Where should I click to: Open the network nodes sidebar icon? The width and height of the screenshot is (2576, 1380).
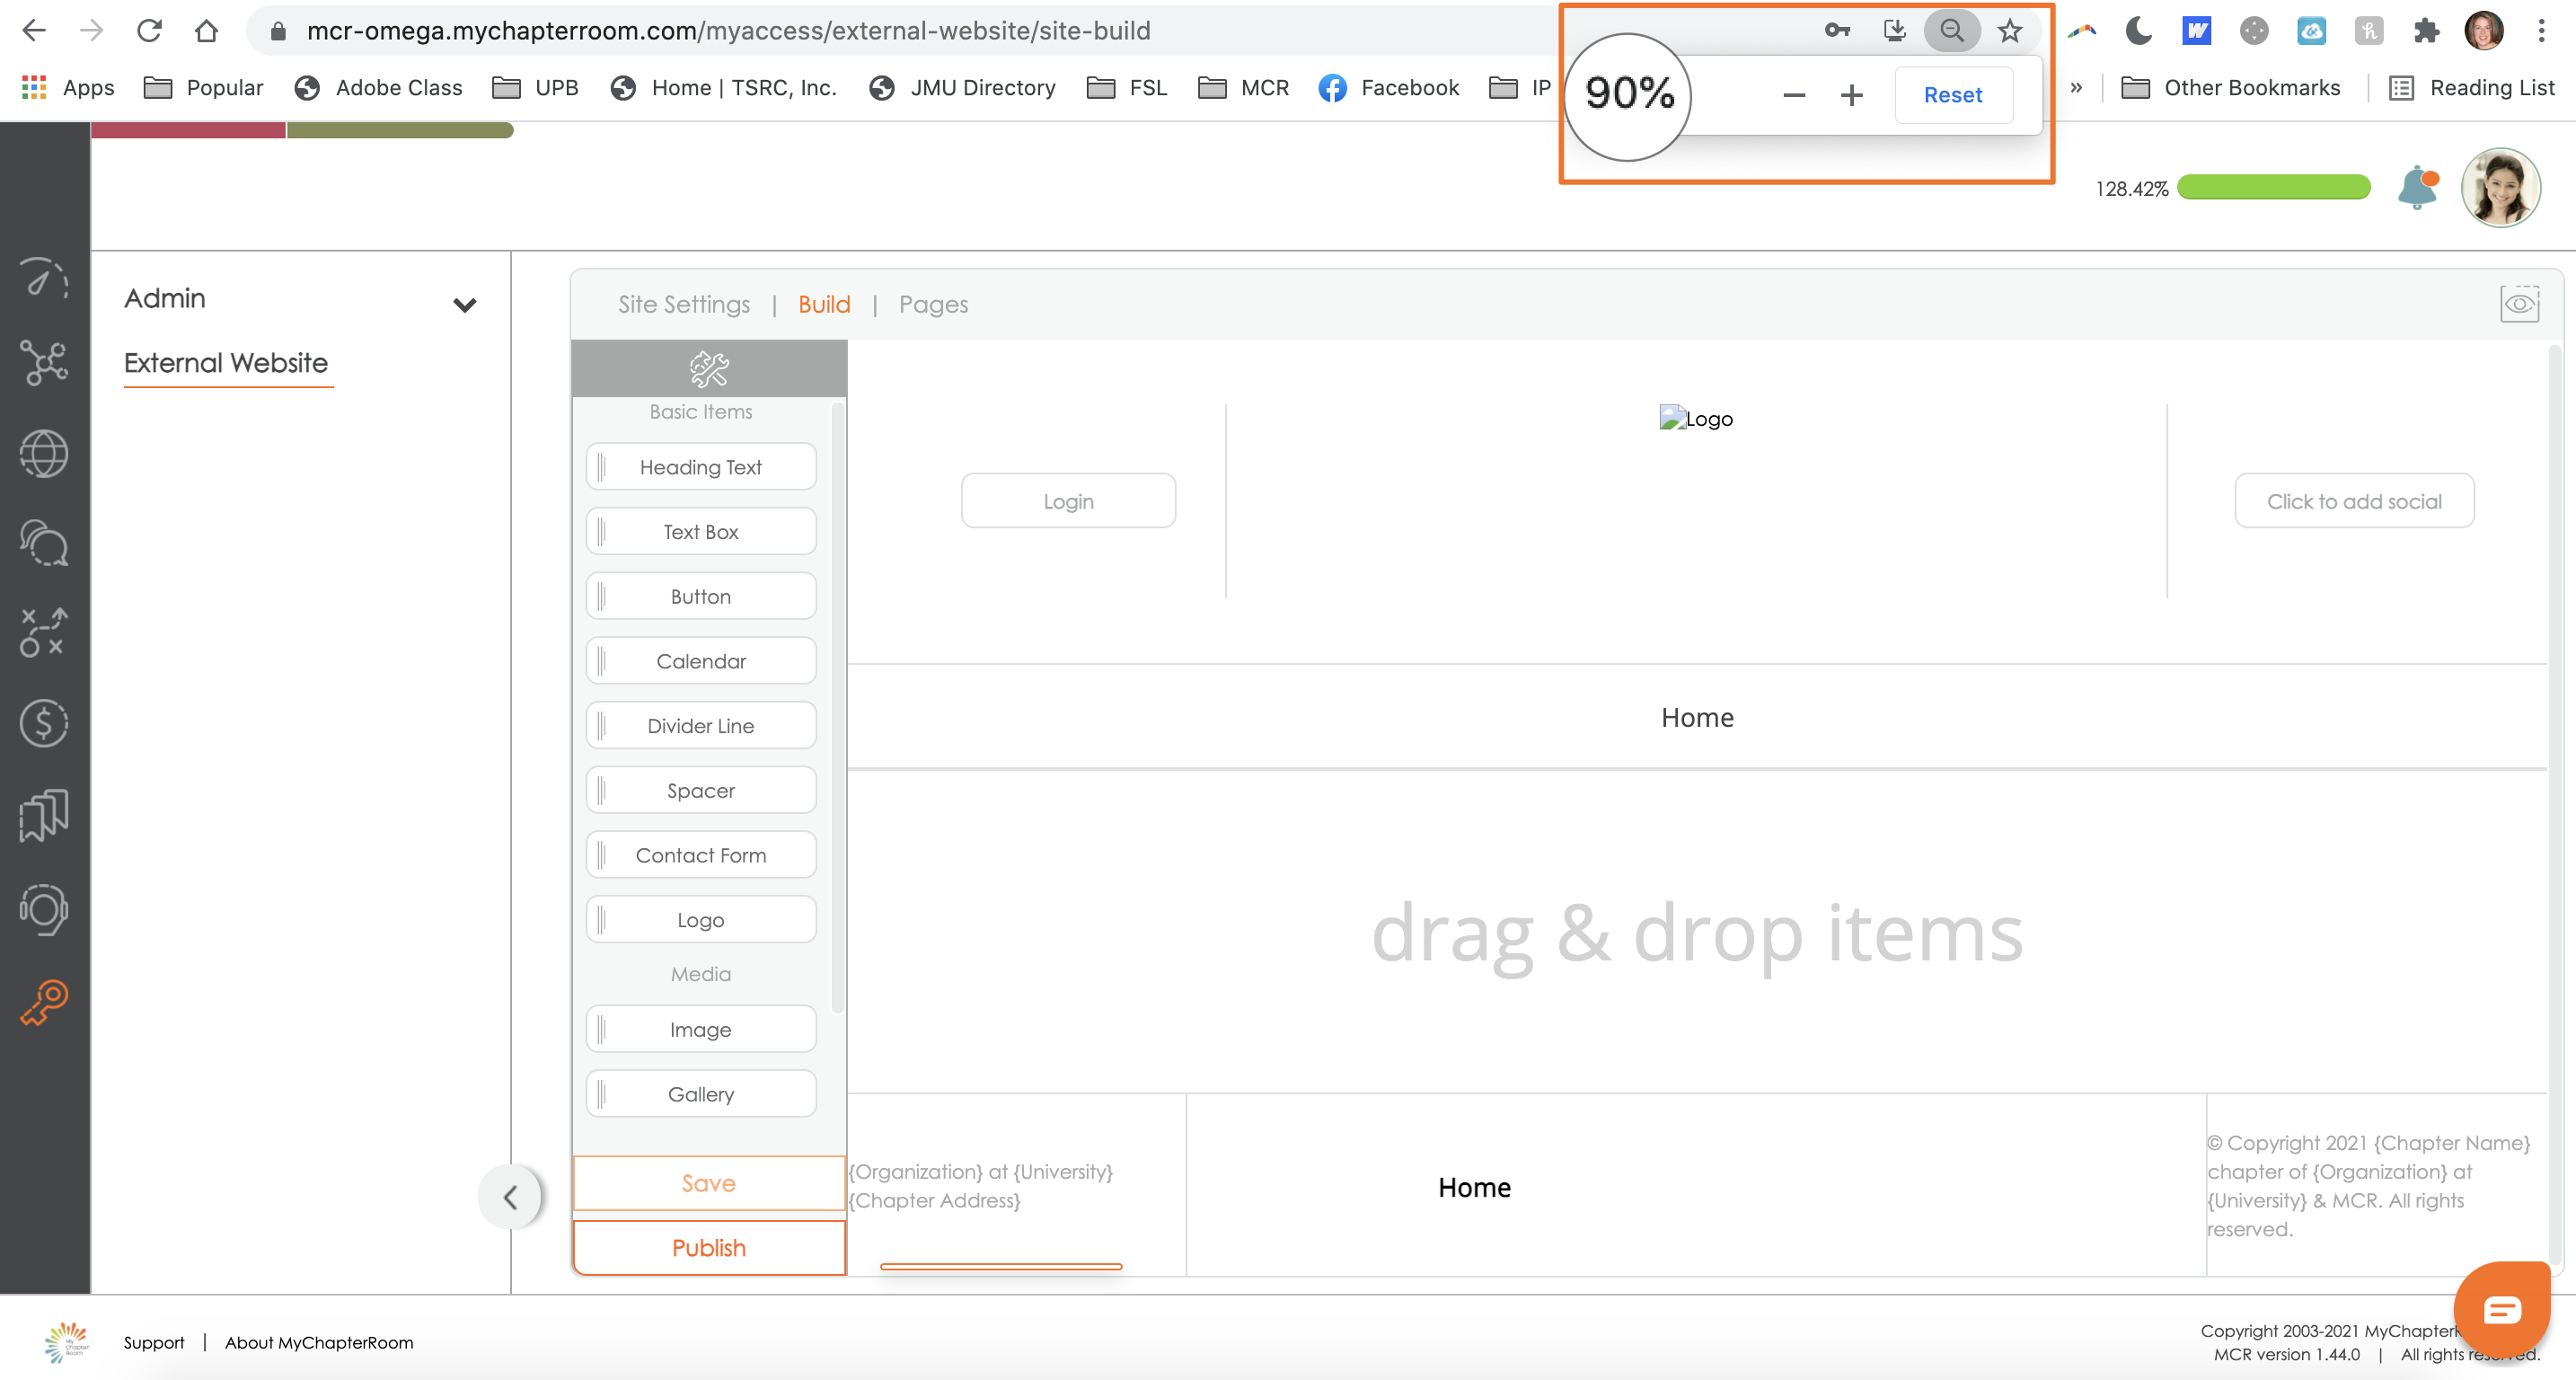click(44, 363)
